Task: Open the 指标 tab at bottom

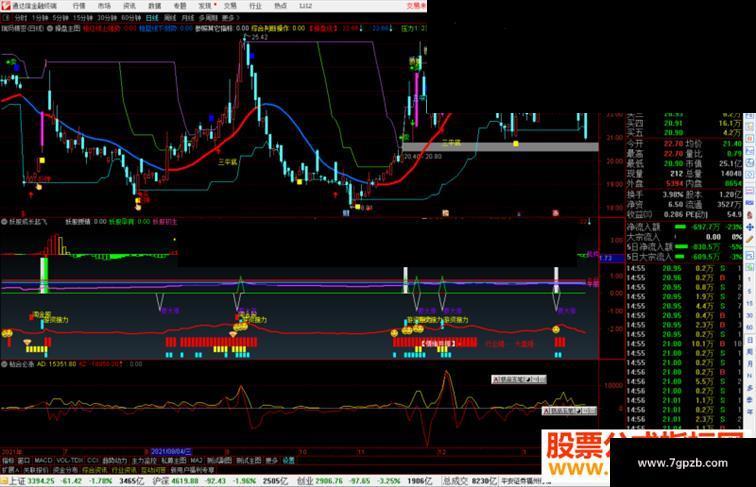Action: 8,461
